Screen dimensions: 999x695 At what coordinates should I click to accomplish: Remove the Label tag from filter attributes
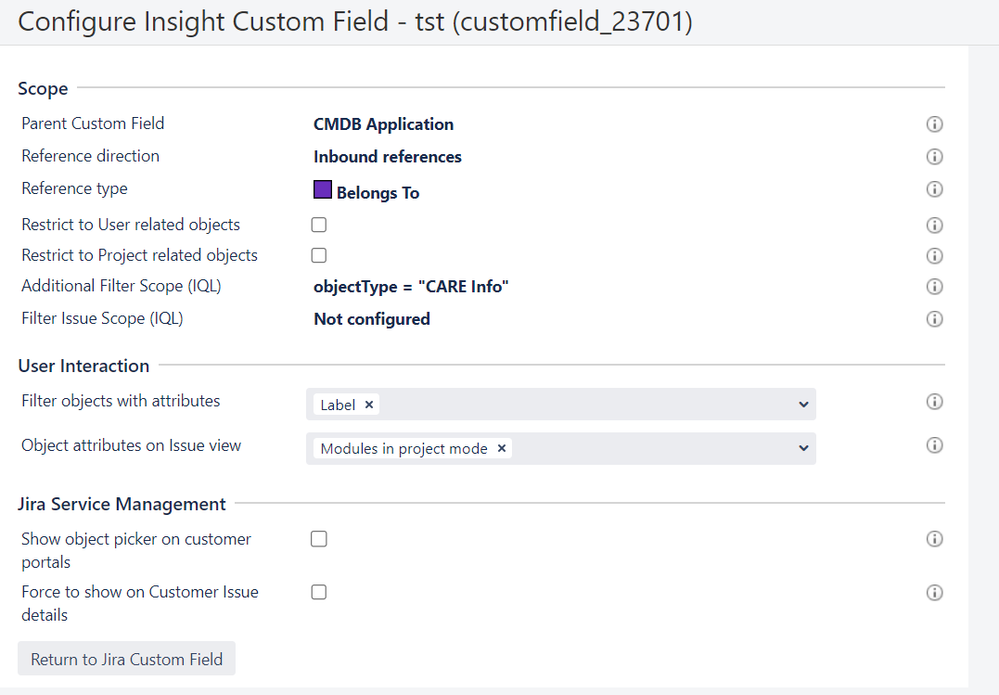[369, 405]
